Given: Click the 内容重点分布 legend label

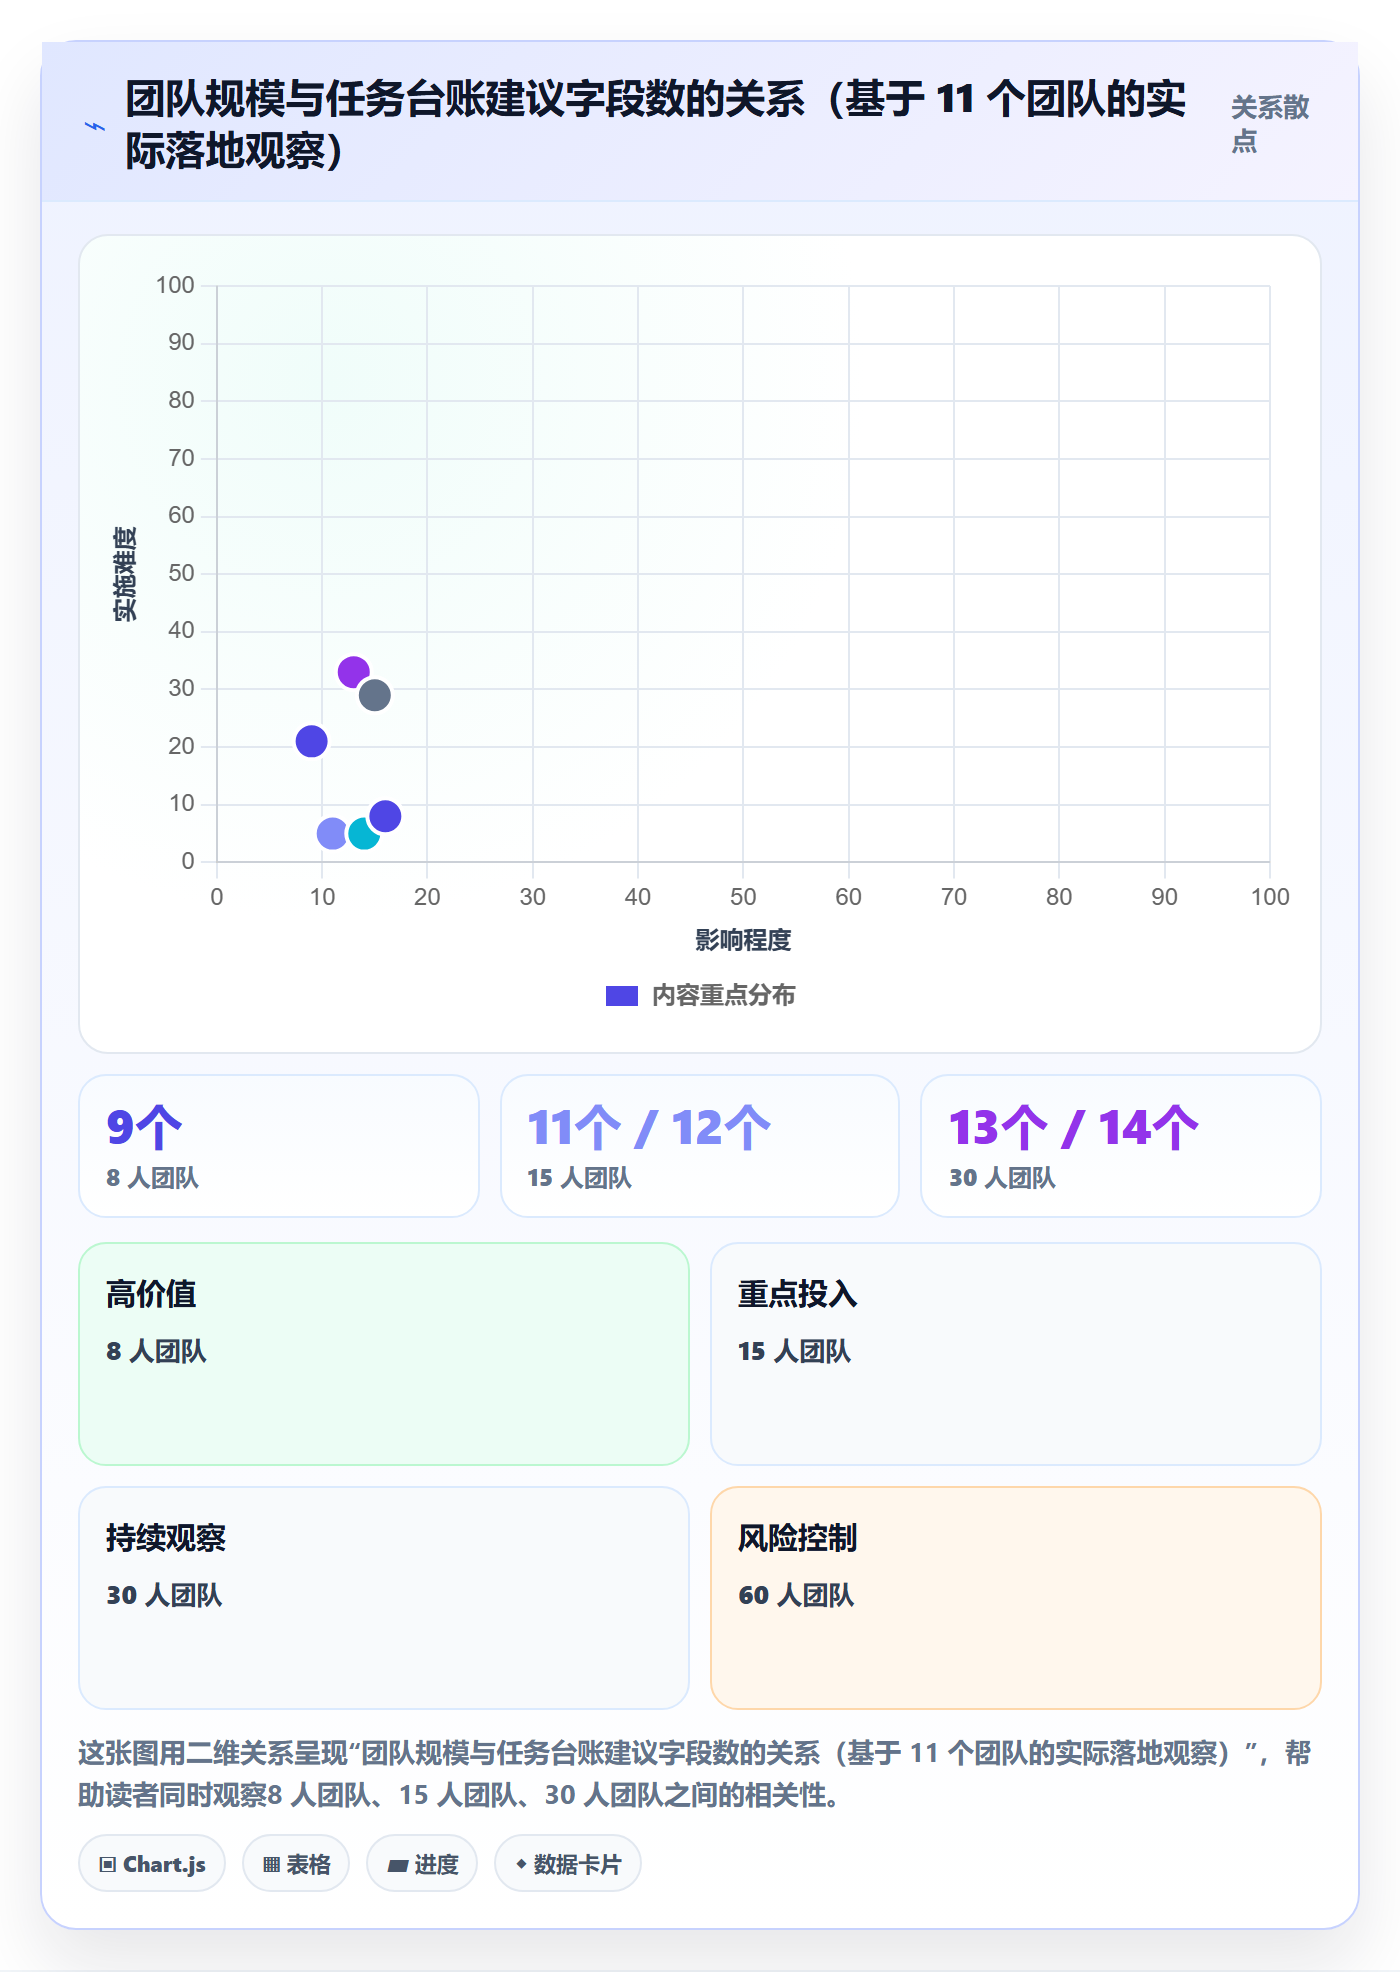Looking at the screenshot, I should [x=723, y=996].
